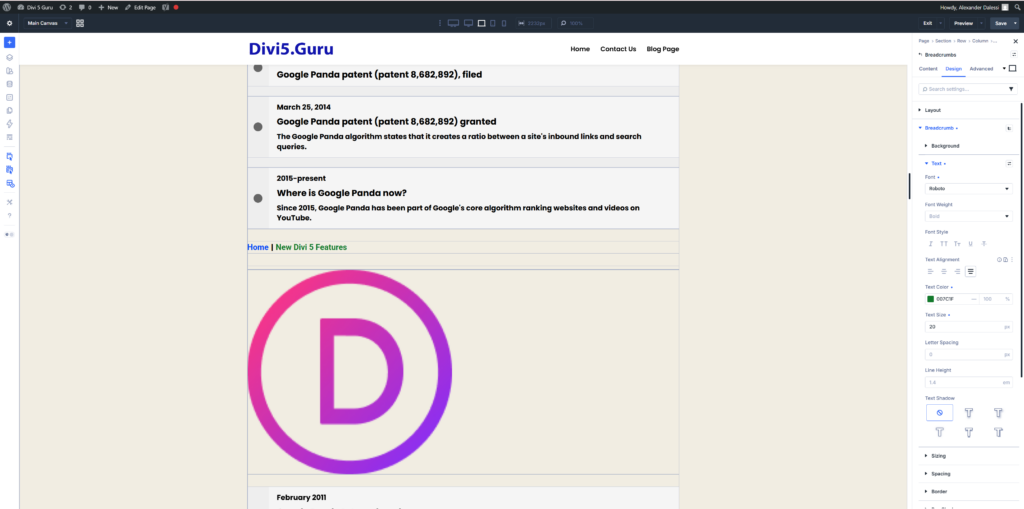1024x509 pixels.
Task: Apply small-caps Tt font style
Action: tap(957, 244)
